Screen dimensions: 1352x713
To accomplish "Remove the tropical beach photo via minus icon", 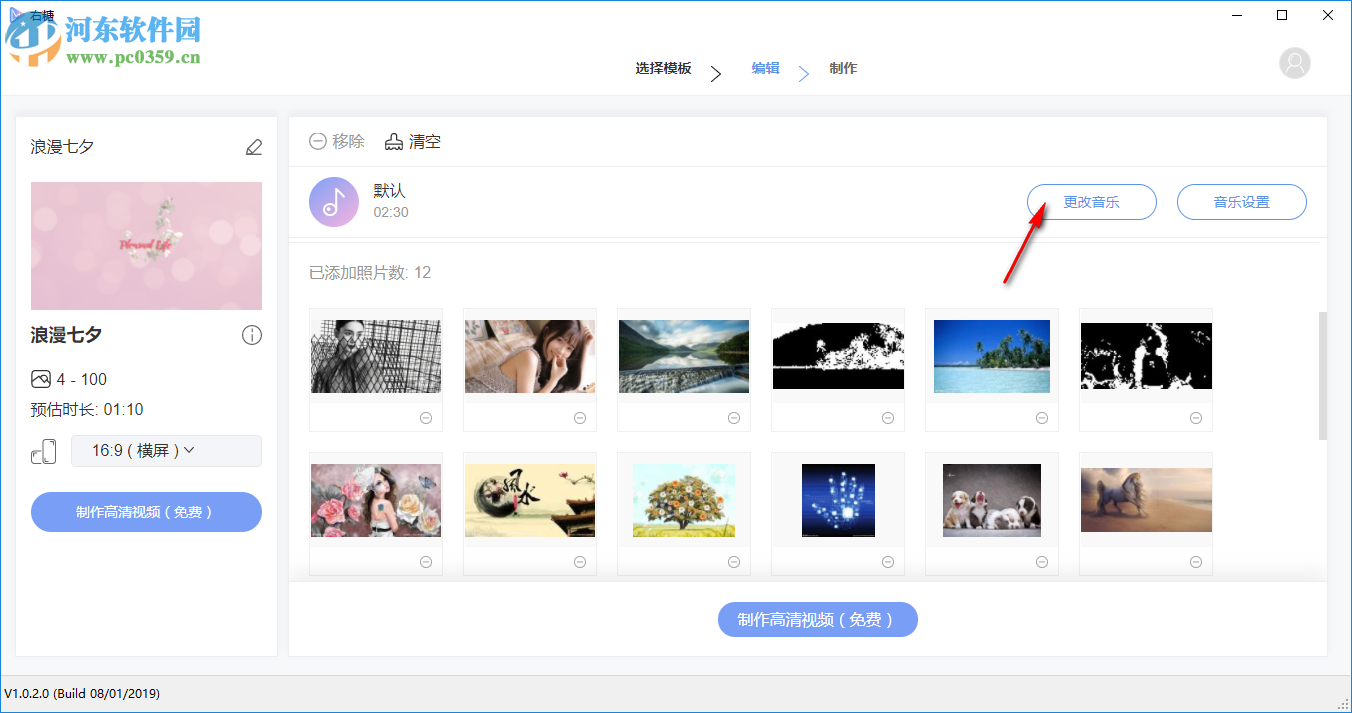I will [x=1042, y=418].
